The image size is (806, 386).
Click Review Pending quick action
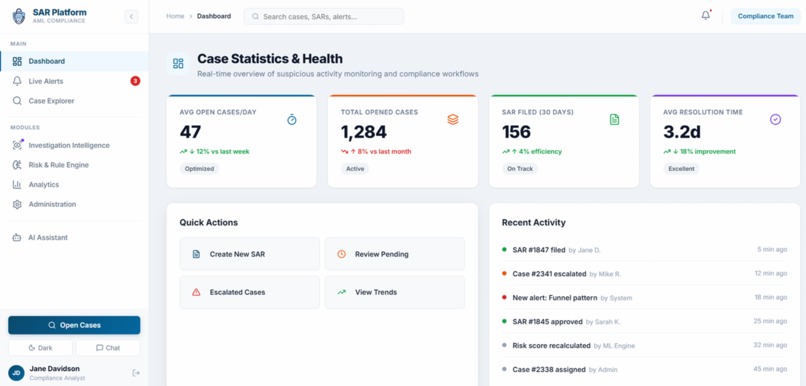[395, 254]
